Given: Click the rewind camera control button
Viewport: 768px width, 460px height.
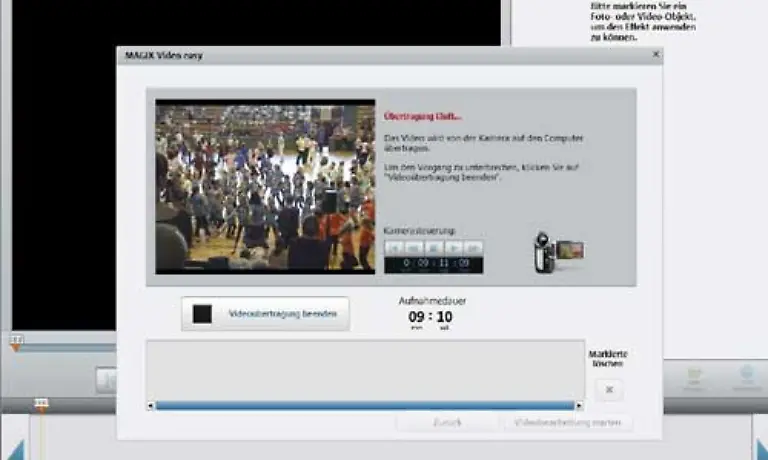Looking at the screenshot, I should click(394, 247).
